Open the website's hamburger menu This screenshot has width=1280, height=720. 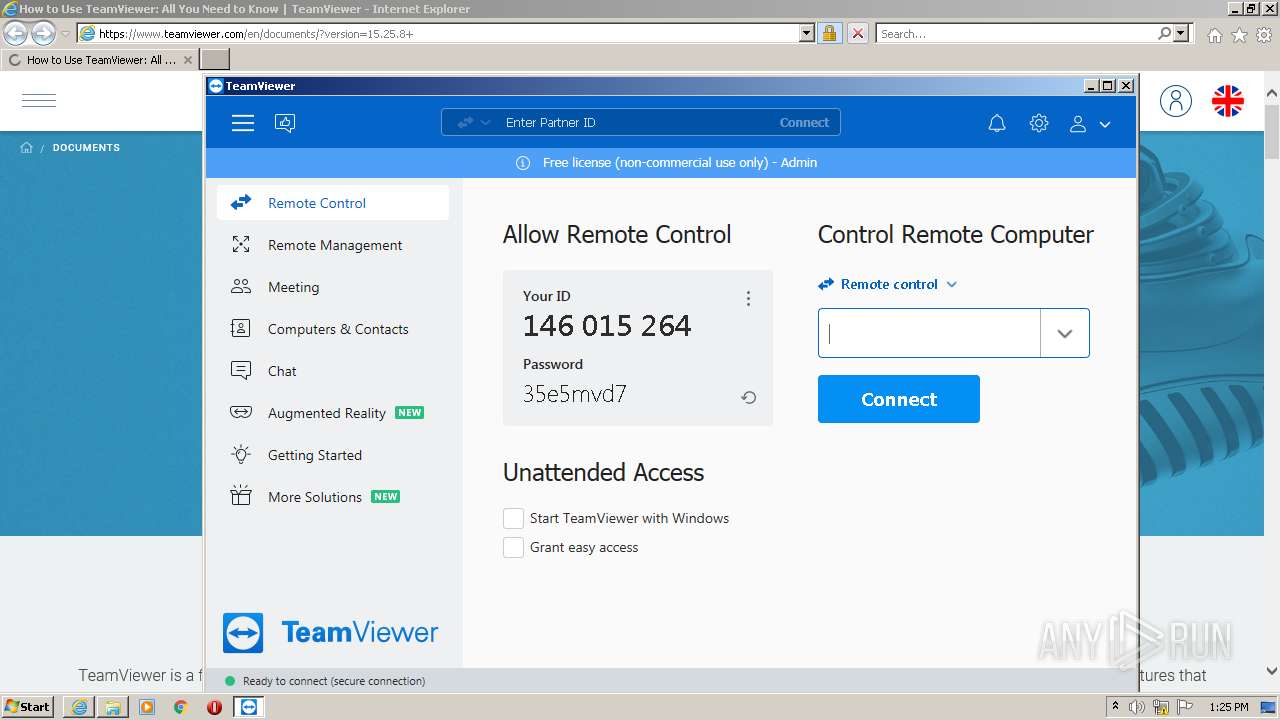(39, 100)
